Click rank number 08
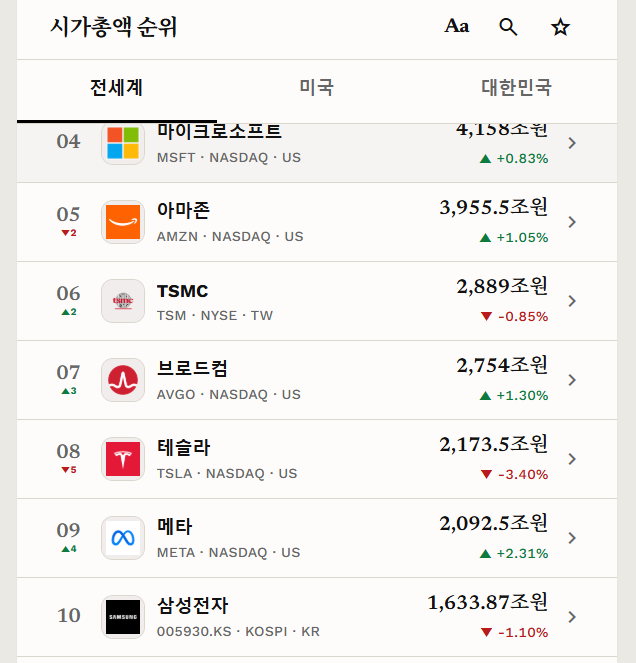This screenshot has width=636, height=663. (x=68, y=452)
